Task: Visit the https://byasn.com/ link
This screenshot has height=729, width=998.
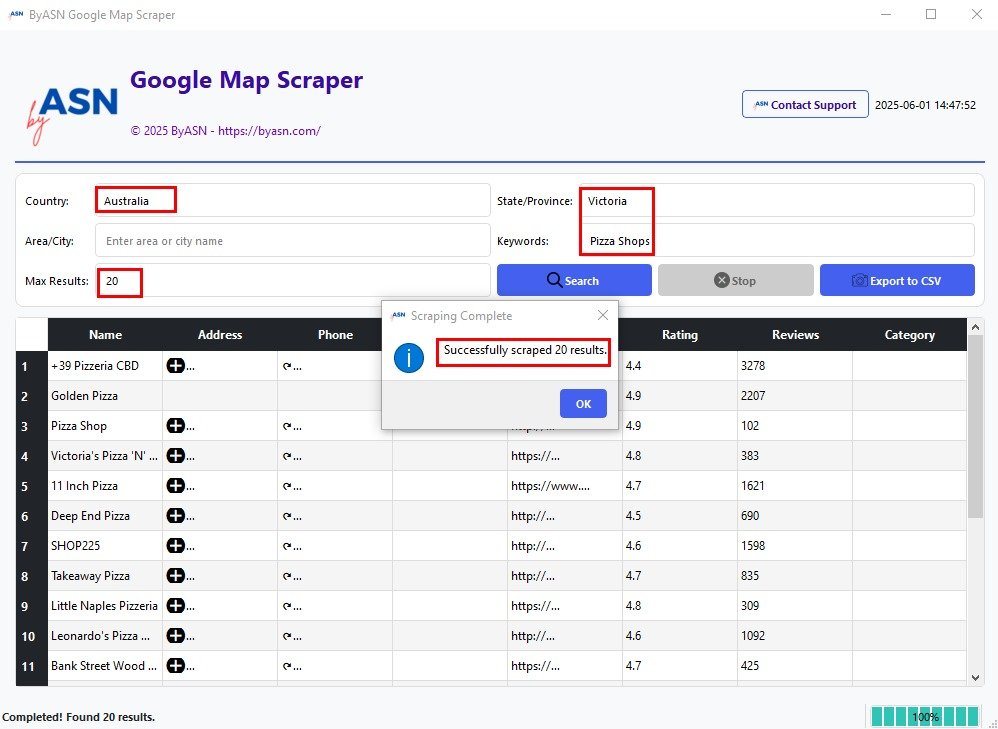Action: pos(269,131)
